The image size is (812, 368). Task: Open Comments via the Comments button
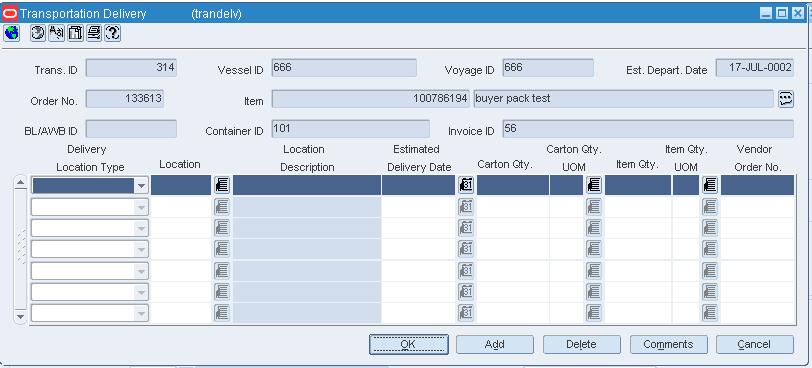tap(669, 344)
